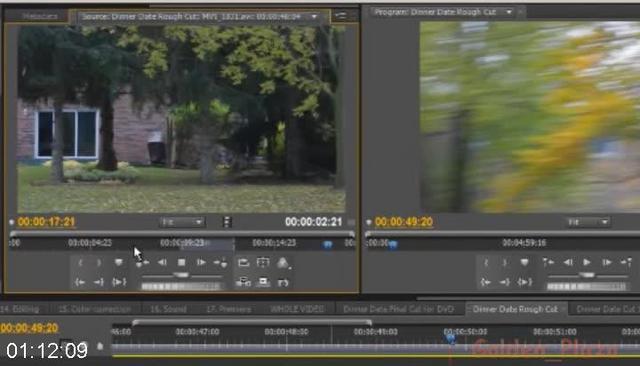Screen dimensions: 640x366
Task: Switch to the Metadata tab
Action: tap(40, 16)
